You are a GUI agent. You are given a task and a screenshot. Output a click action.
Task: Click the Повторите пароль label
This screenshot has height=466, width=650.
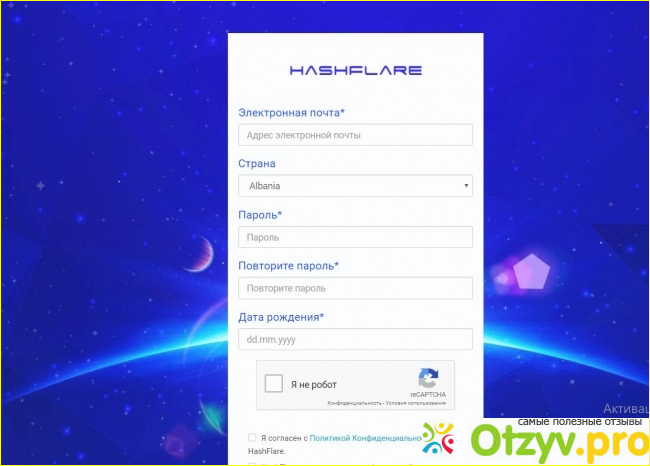[x=288, y=266]
